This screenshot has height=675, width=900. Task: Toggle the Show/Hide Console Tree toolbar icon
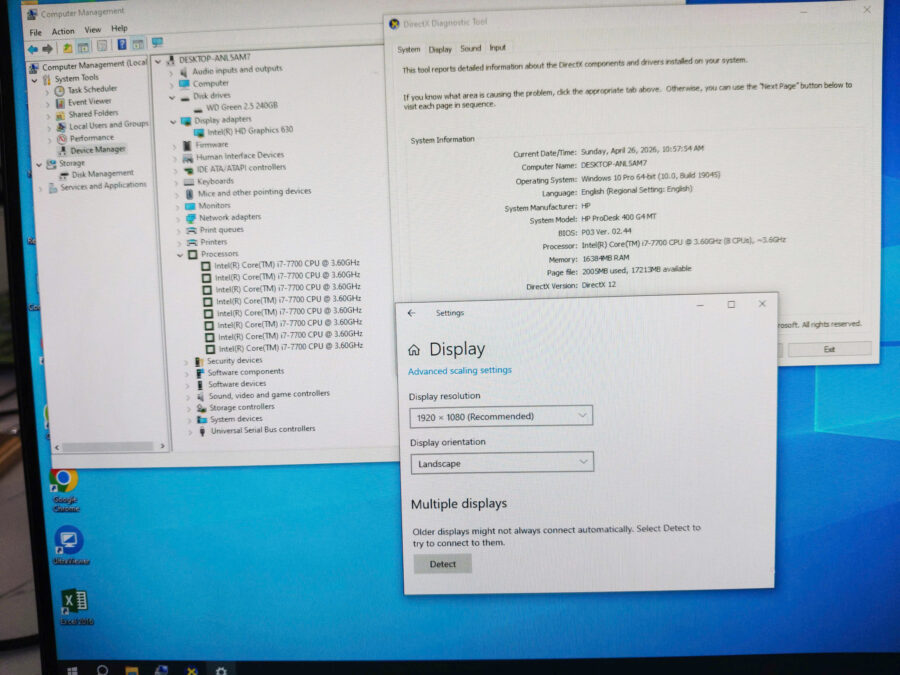(84, 47)
